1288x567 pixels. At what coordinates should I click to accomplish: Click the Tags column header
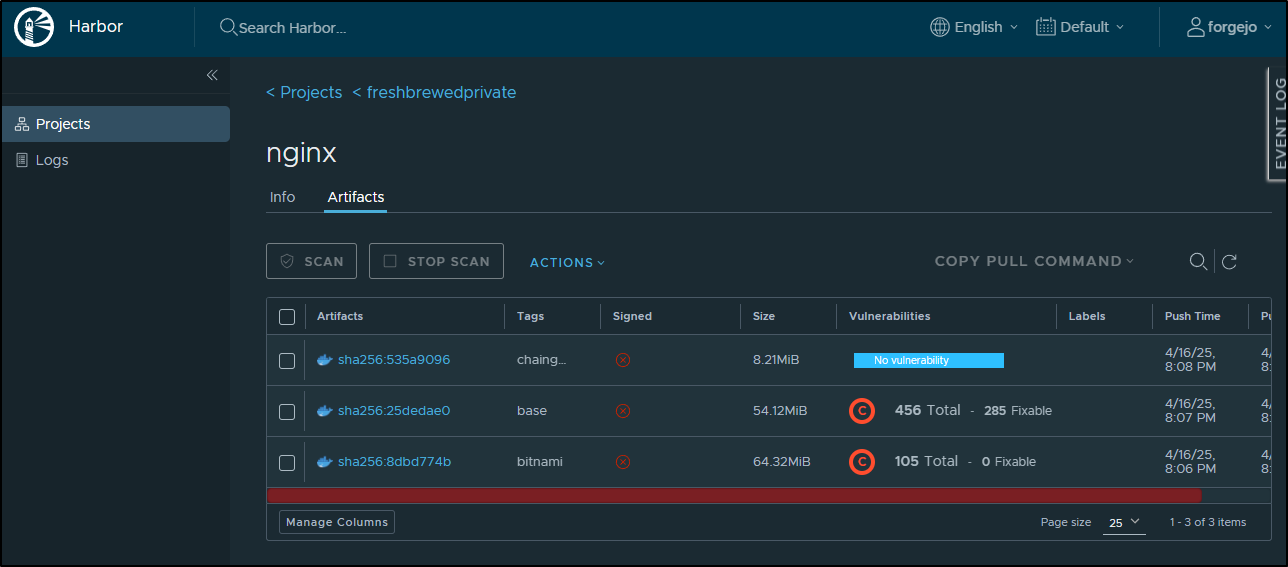coord(531,316)
